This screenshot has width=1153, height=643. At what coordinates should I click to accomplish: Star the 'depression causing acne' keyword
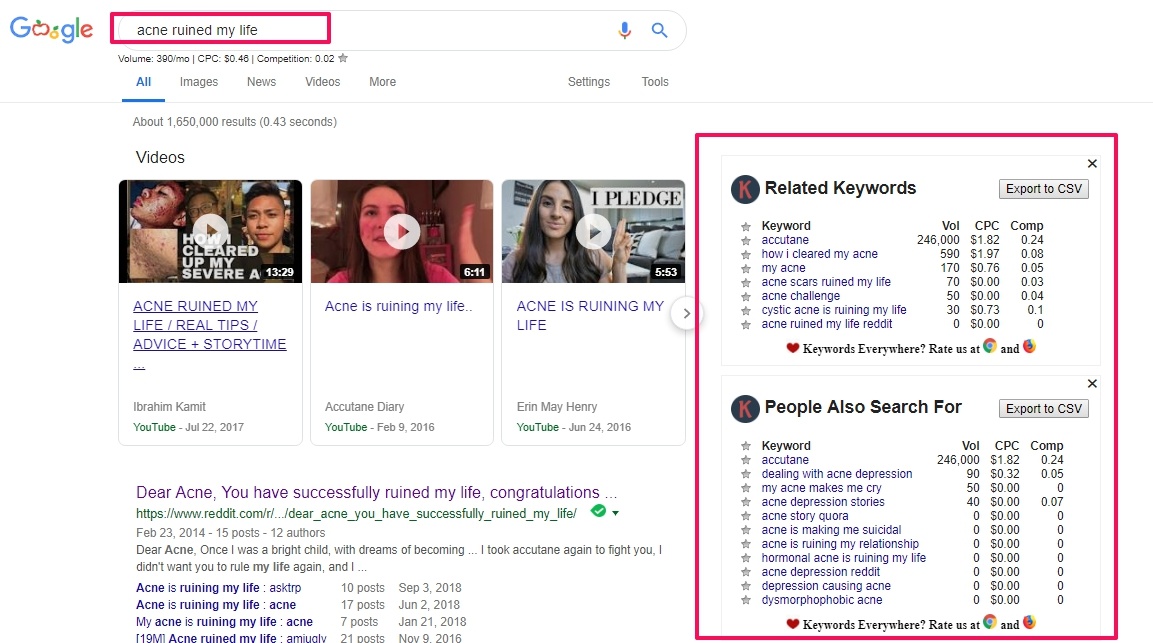tap(746, 586)
